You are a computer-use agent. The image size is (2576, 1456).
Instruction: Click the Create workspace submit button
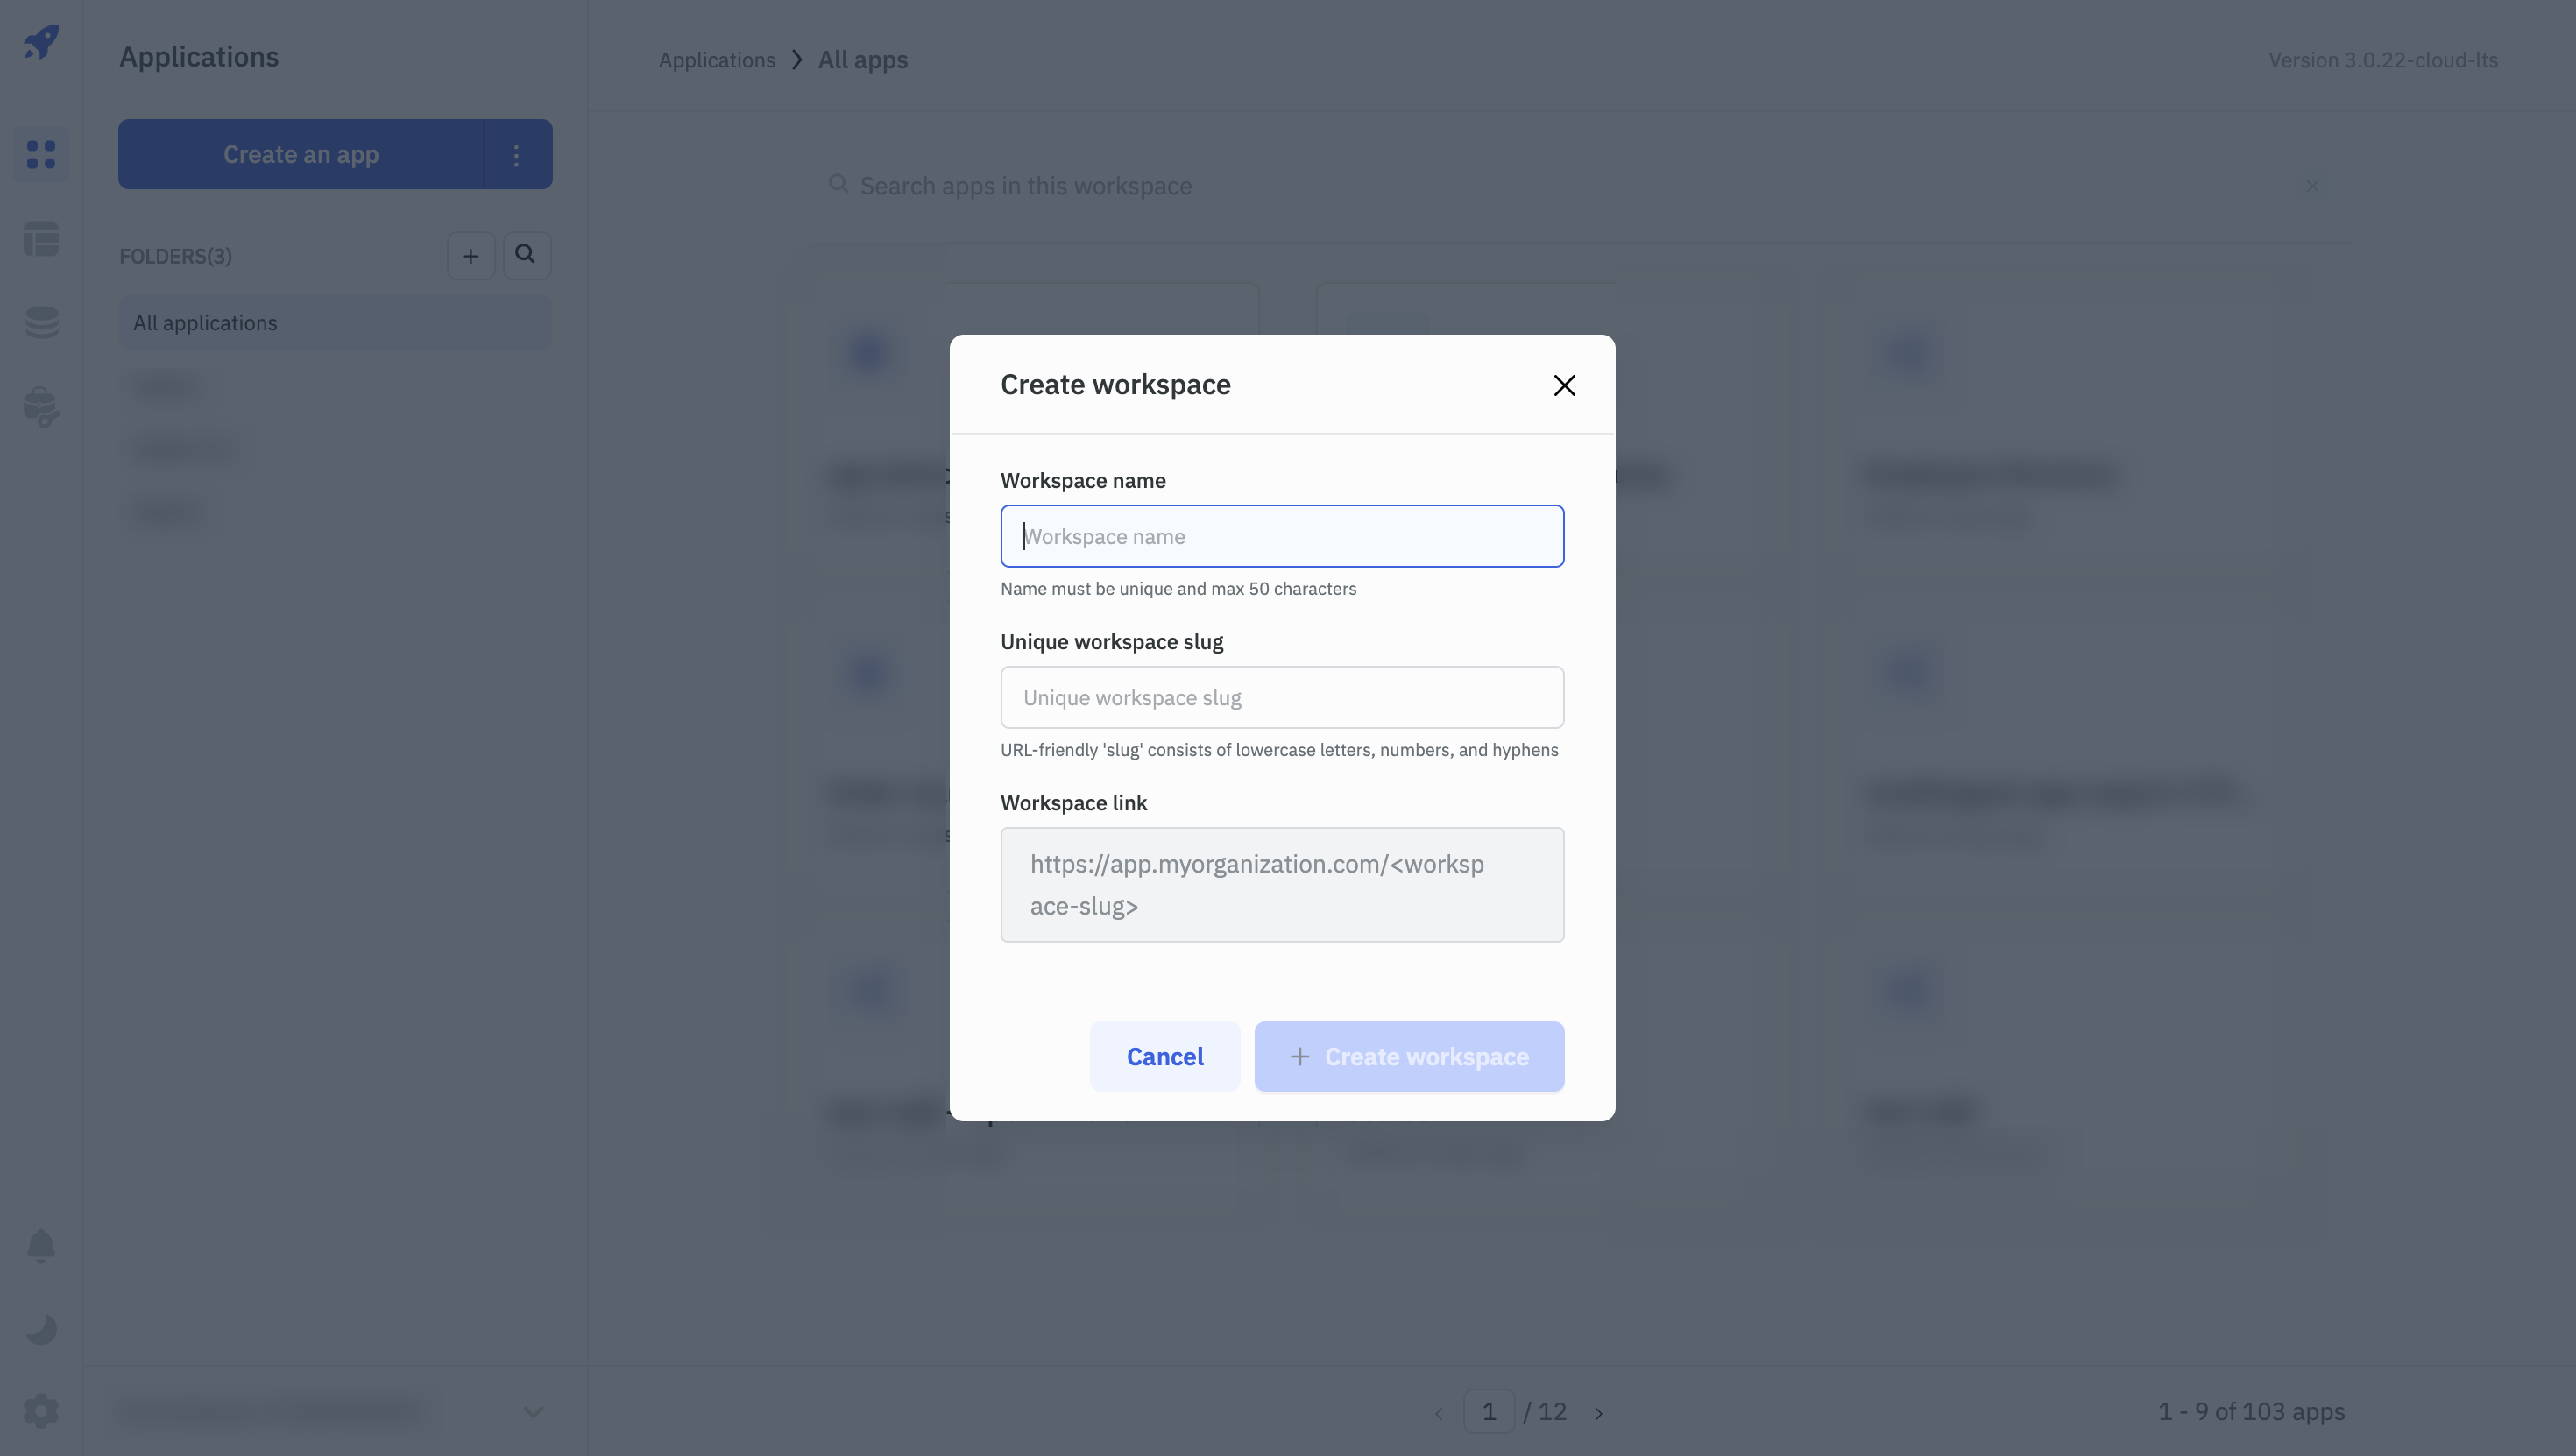click(1409, 1057)
